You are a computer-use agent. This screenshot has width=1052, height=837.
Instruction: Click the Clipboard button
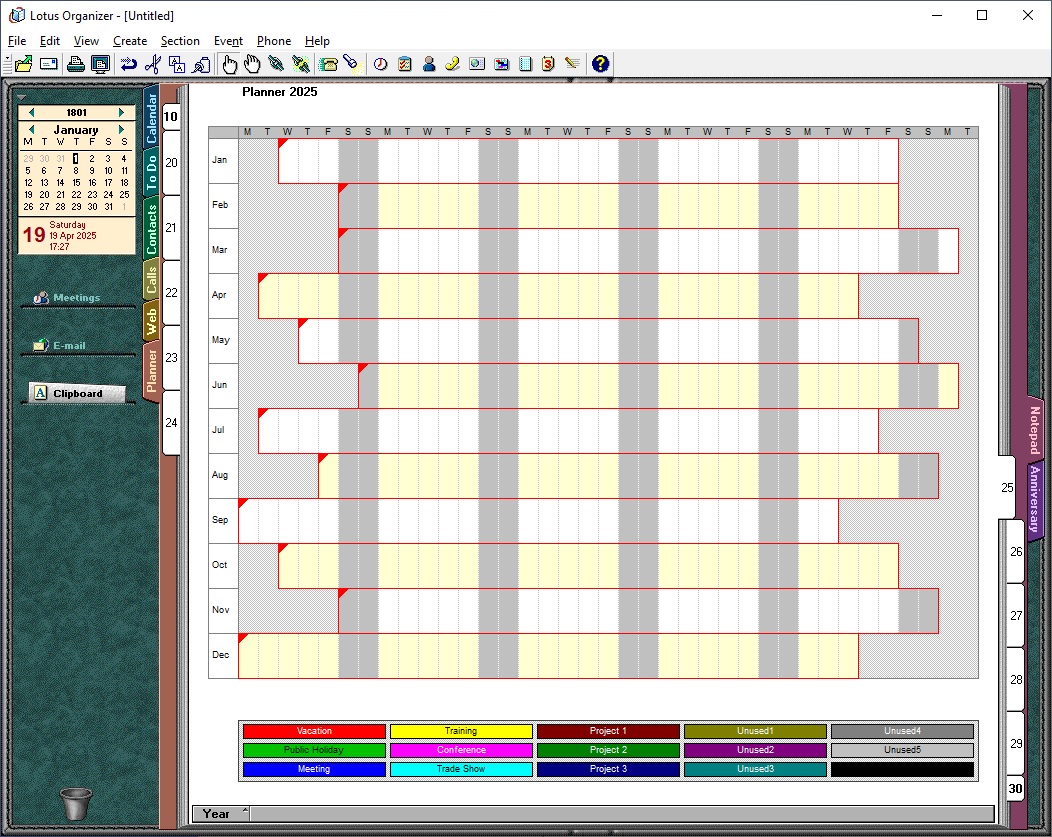click(x=77, y=394)
